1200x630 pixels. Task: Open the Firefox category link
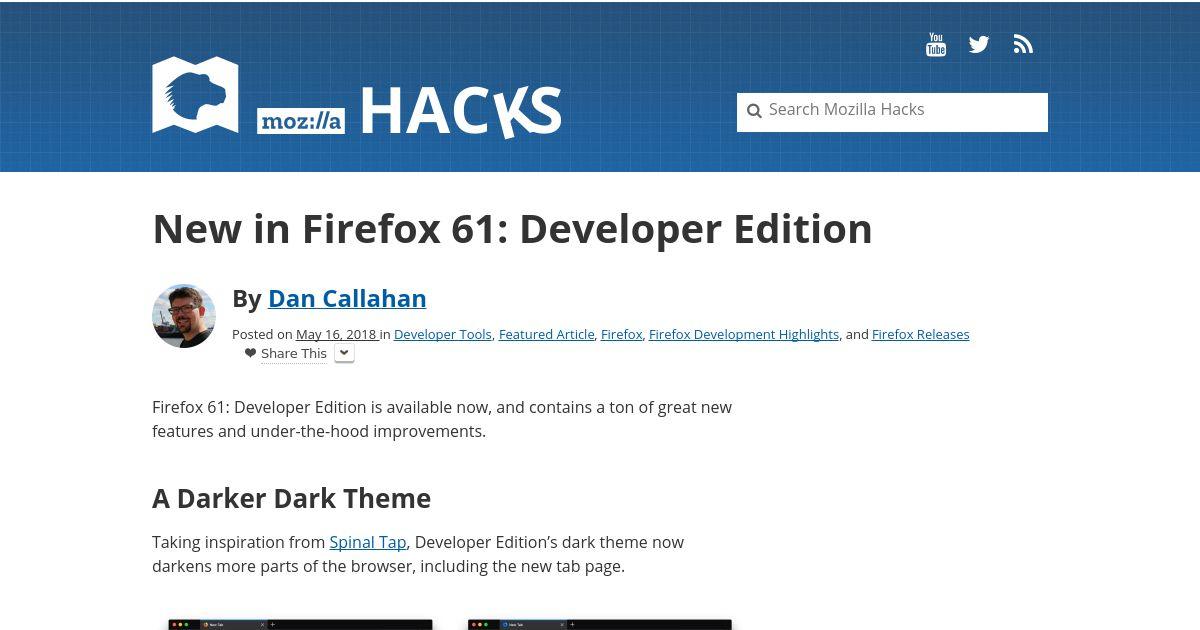click(x=622, y=334)
